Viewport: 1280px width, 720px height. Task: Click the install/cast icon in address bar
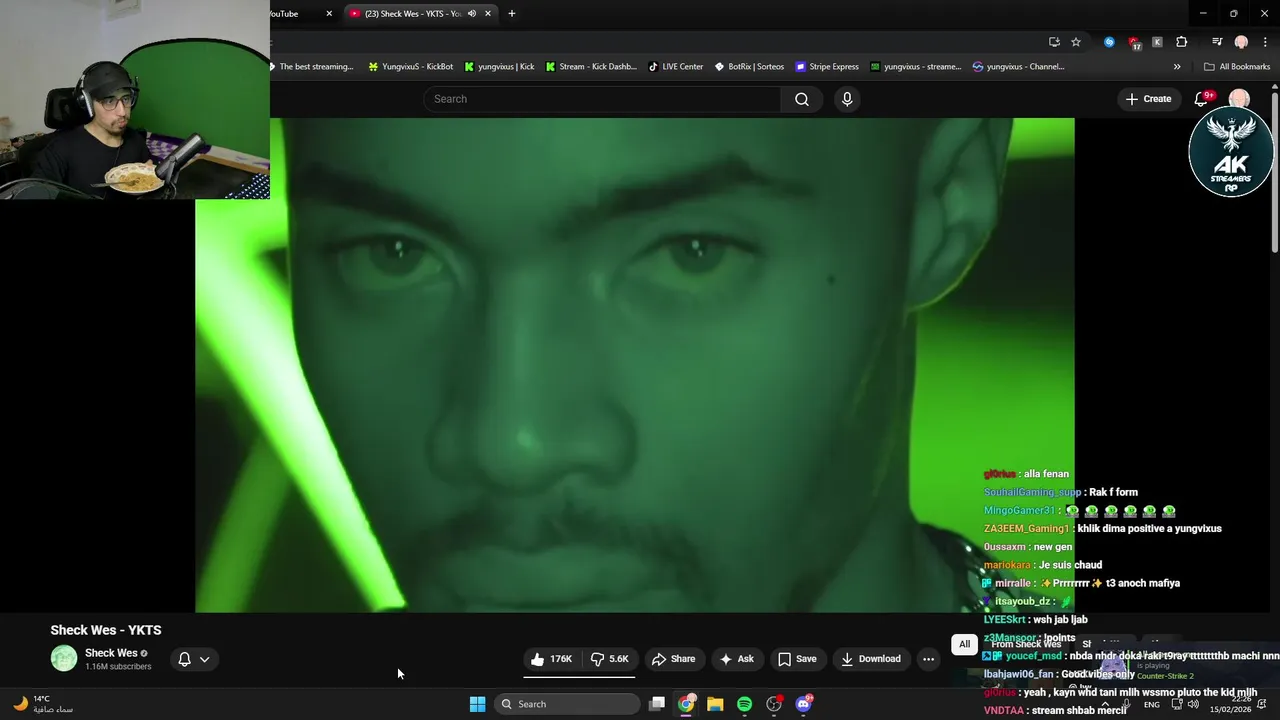(x=1054, y=42)
